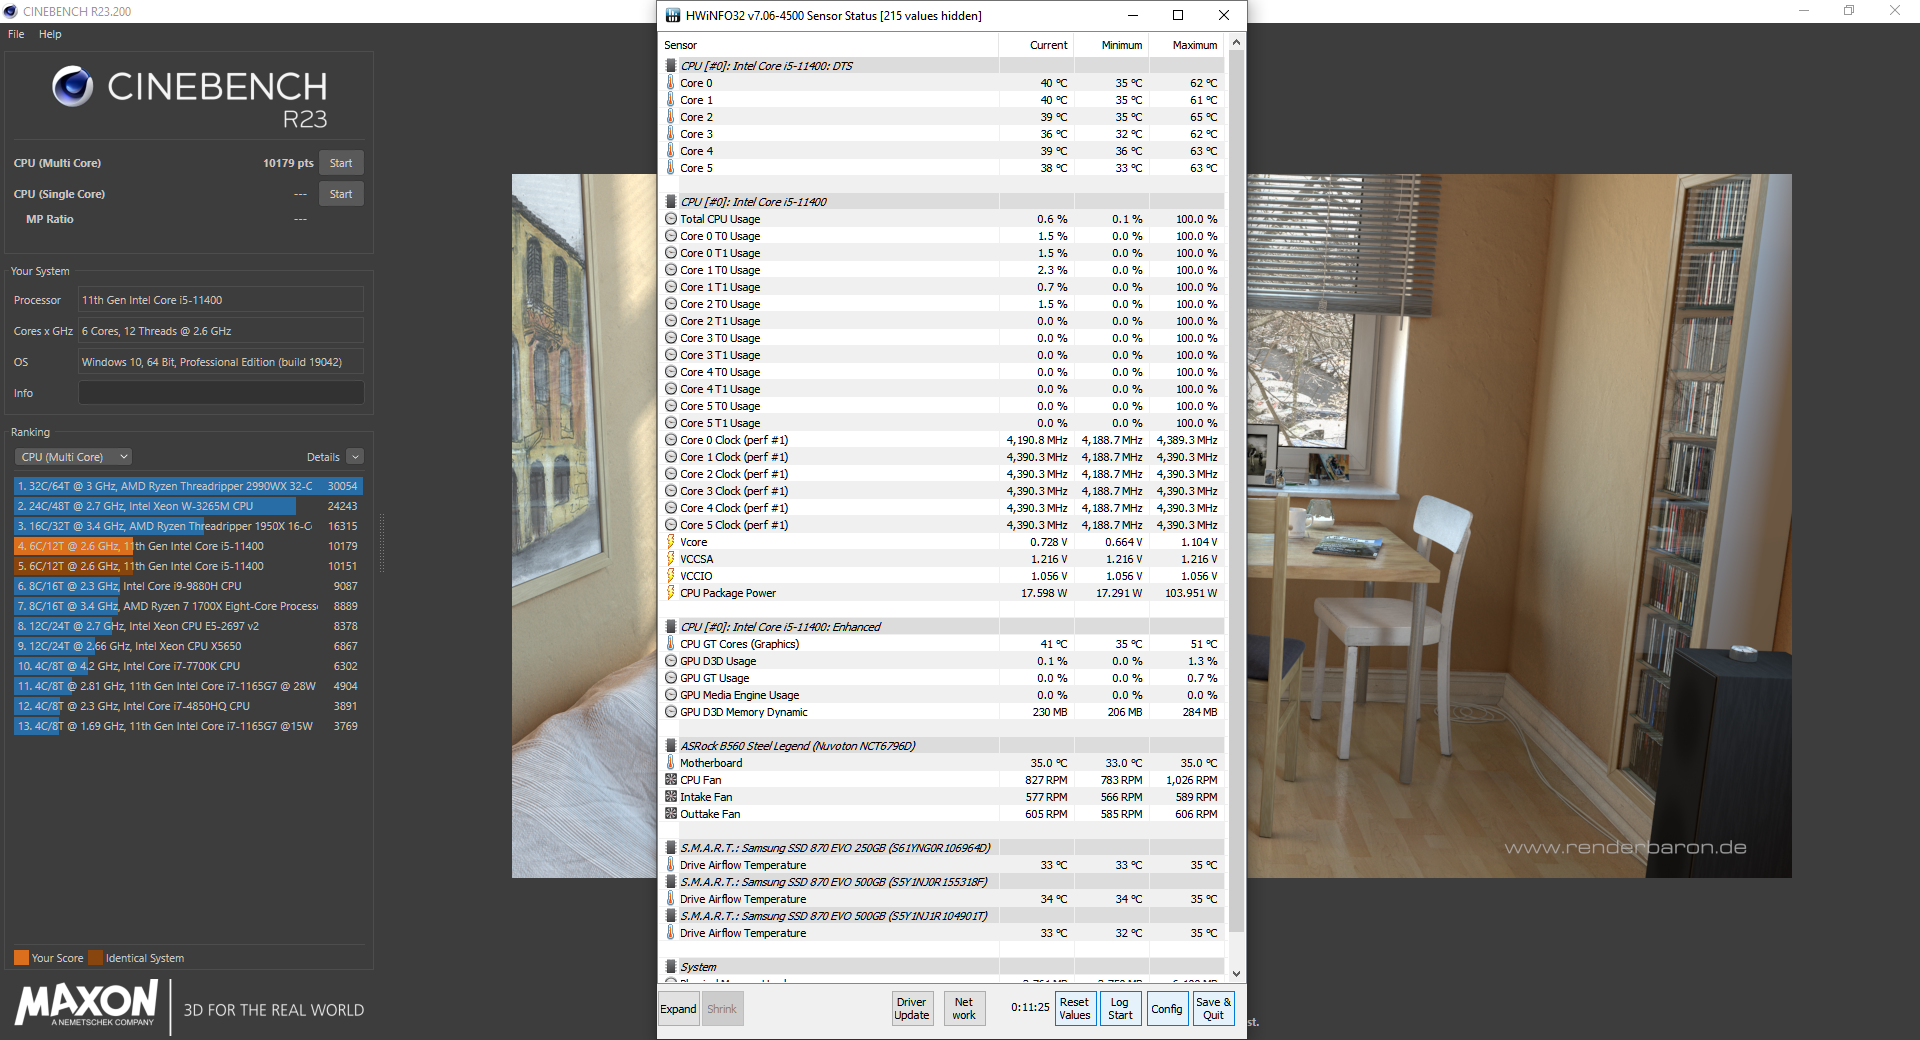Click the orange Your Score legend swatch
The height and width of the screenshot is (1040, 1920).
click(21, 958)
